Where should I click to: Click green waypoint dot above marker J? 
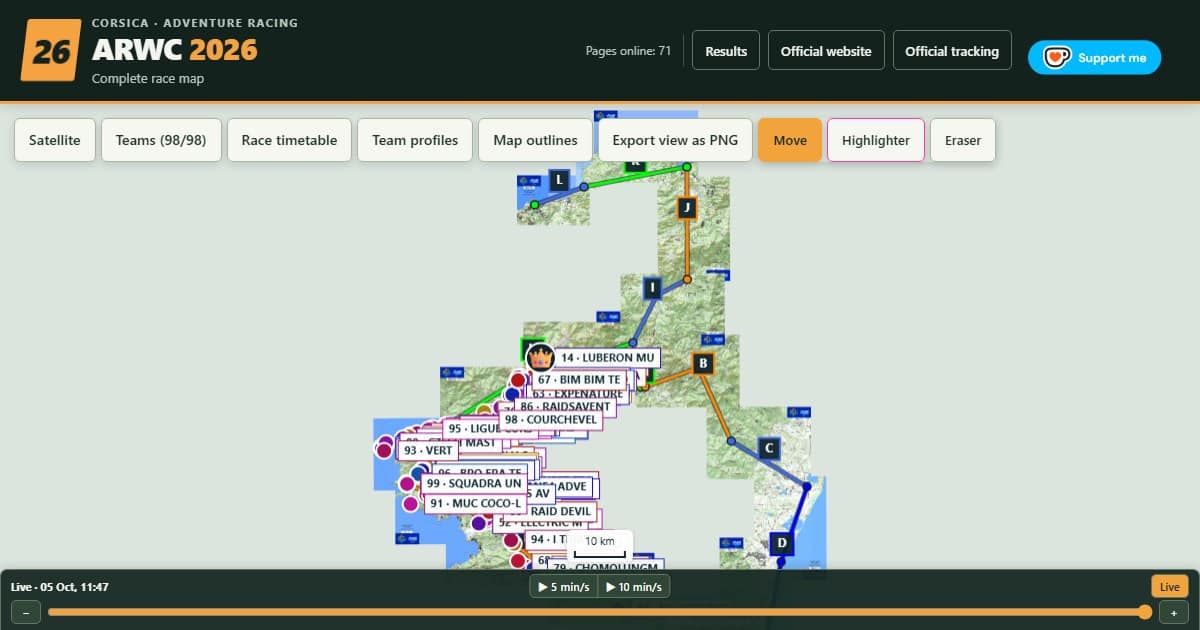click(686, 168)
